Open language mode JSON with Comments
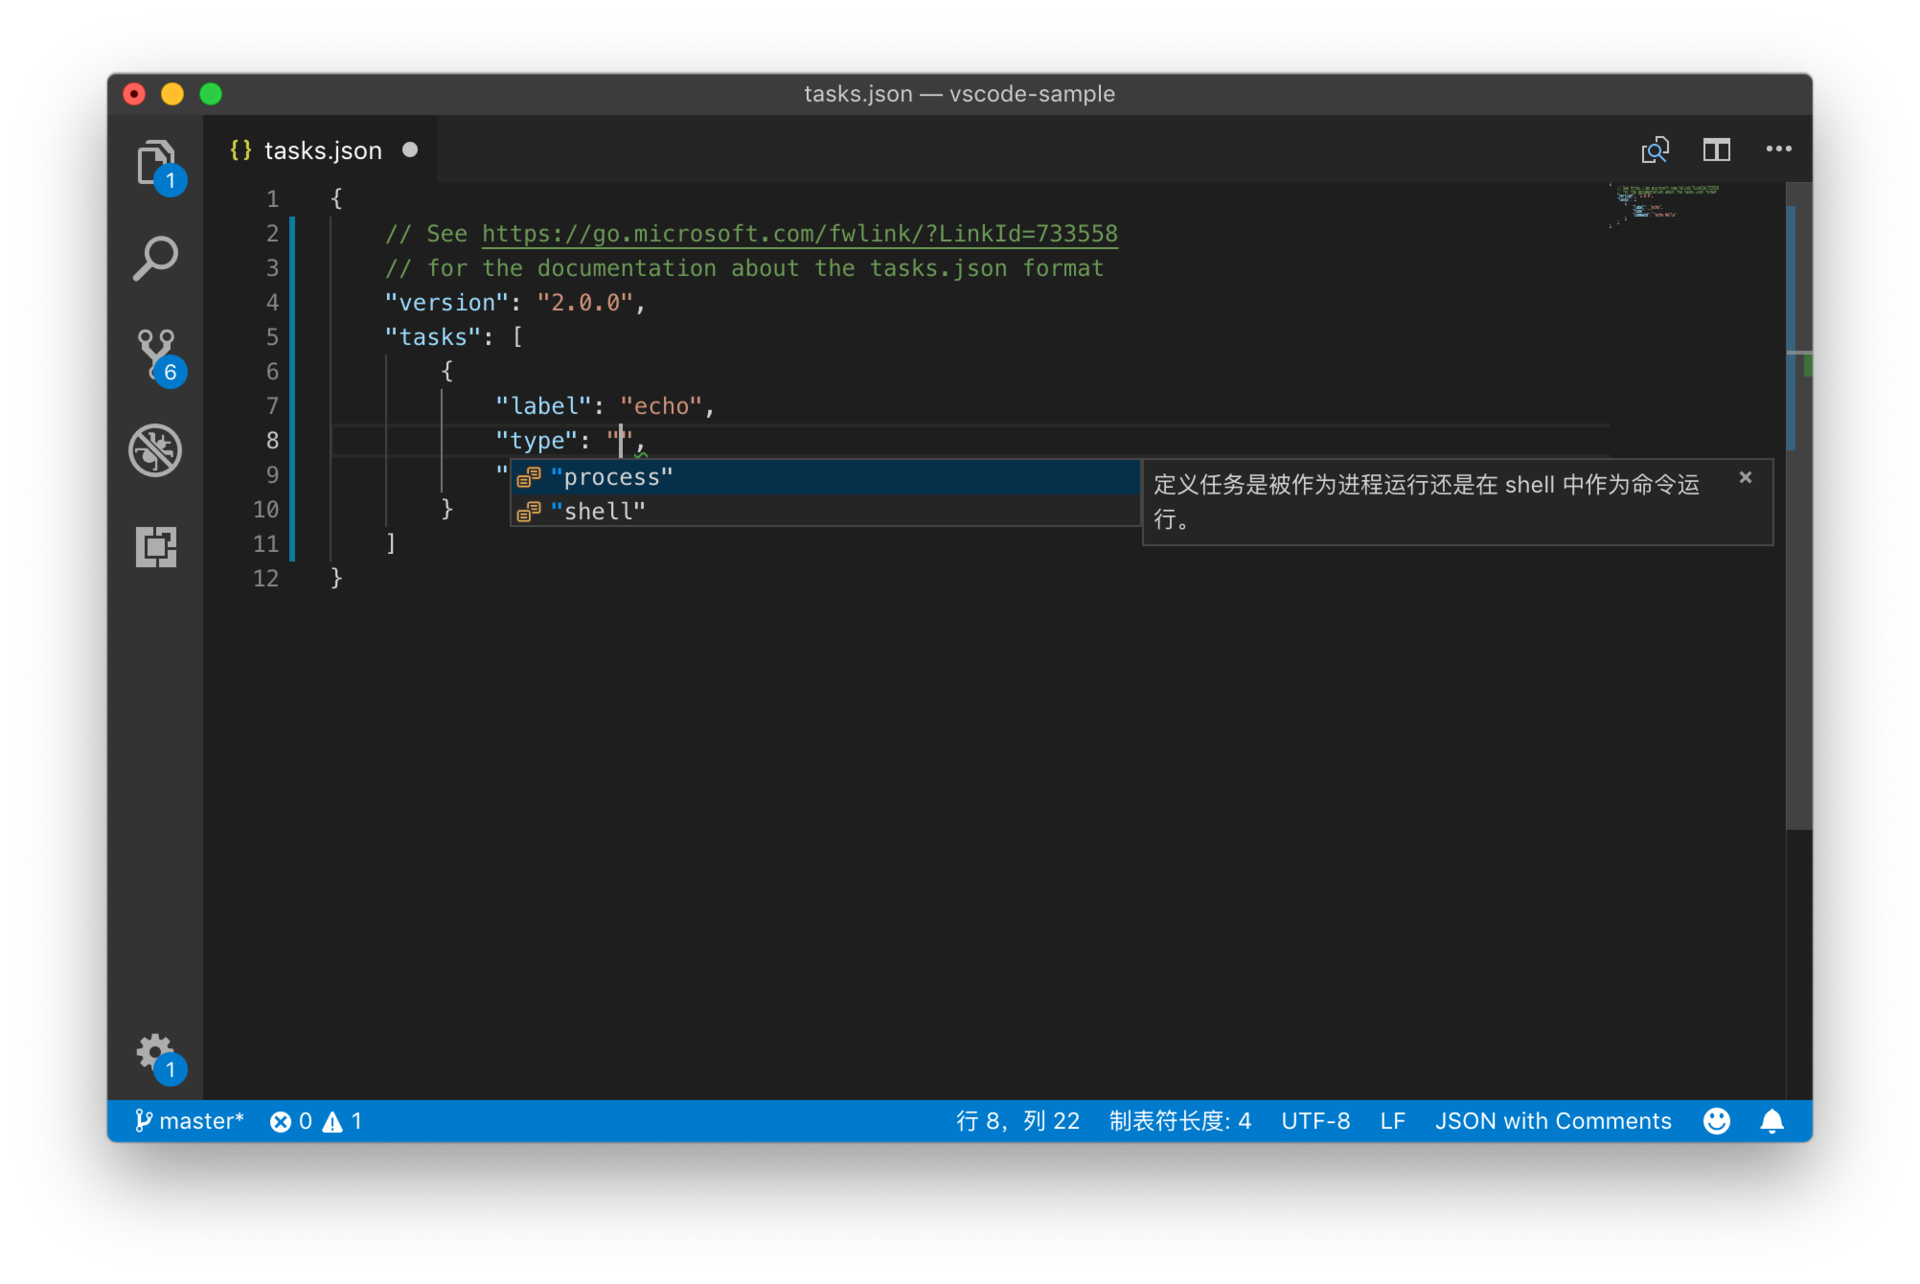The image size is (1920, 1284). [1552, 1121]
